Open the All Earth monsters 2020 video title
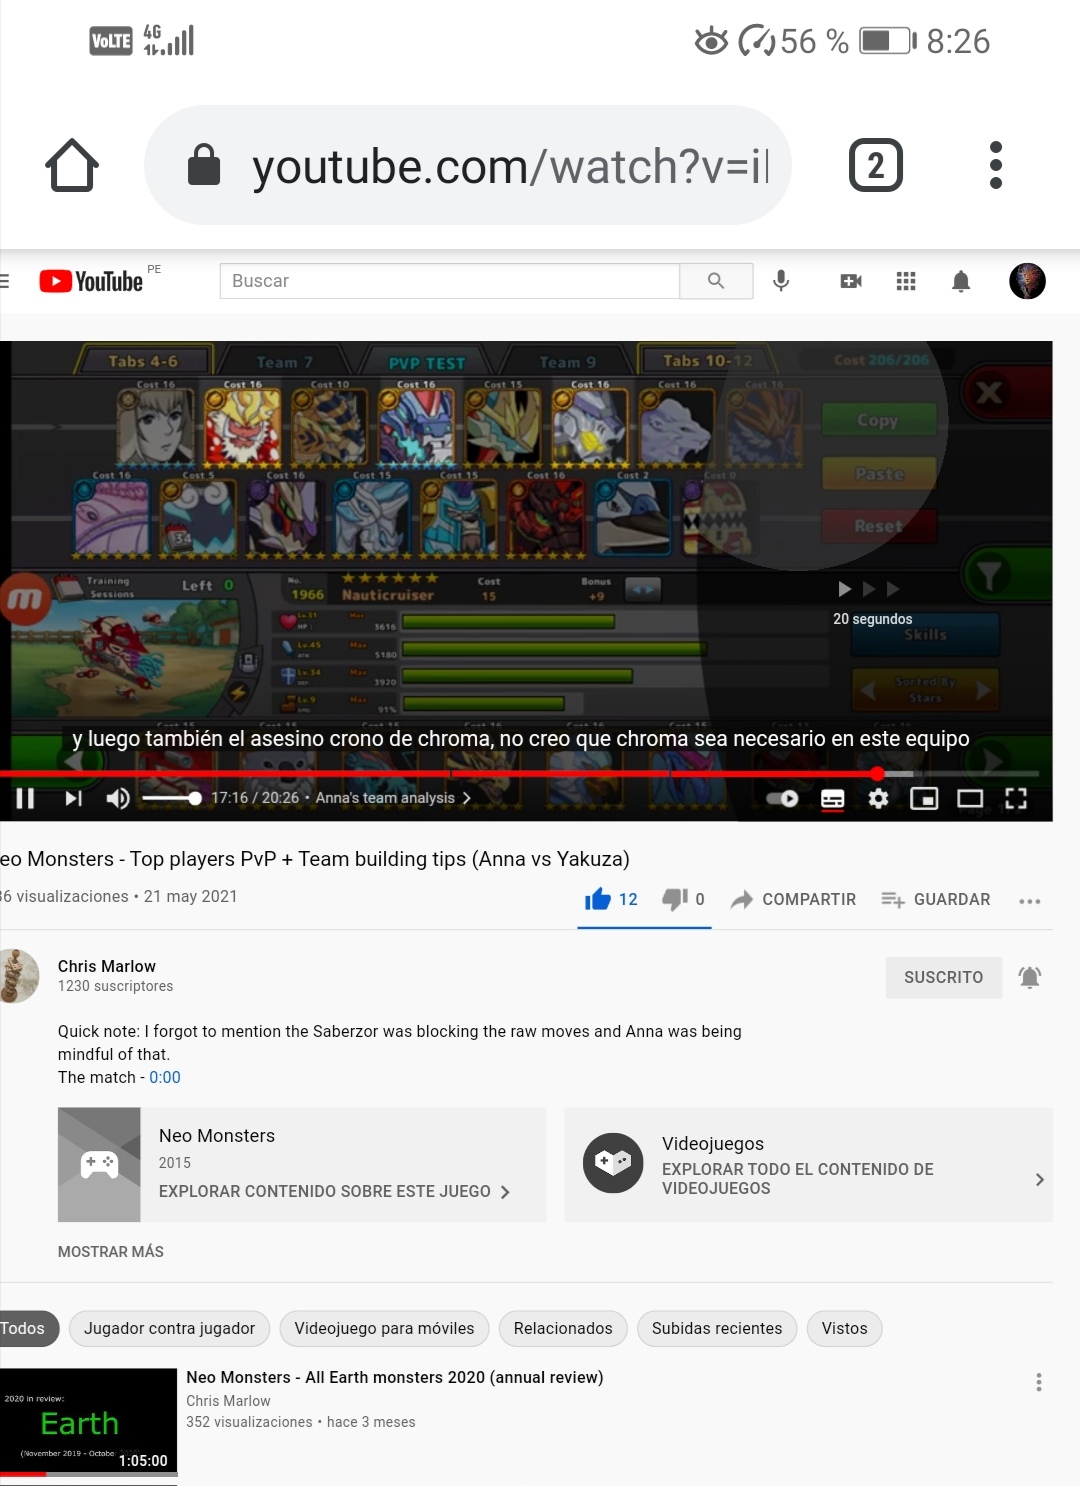This screenshot has width=1080, height=1486. pos(395,1377)
